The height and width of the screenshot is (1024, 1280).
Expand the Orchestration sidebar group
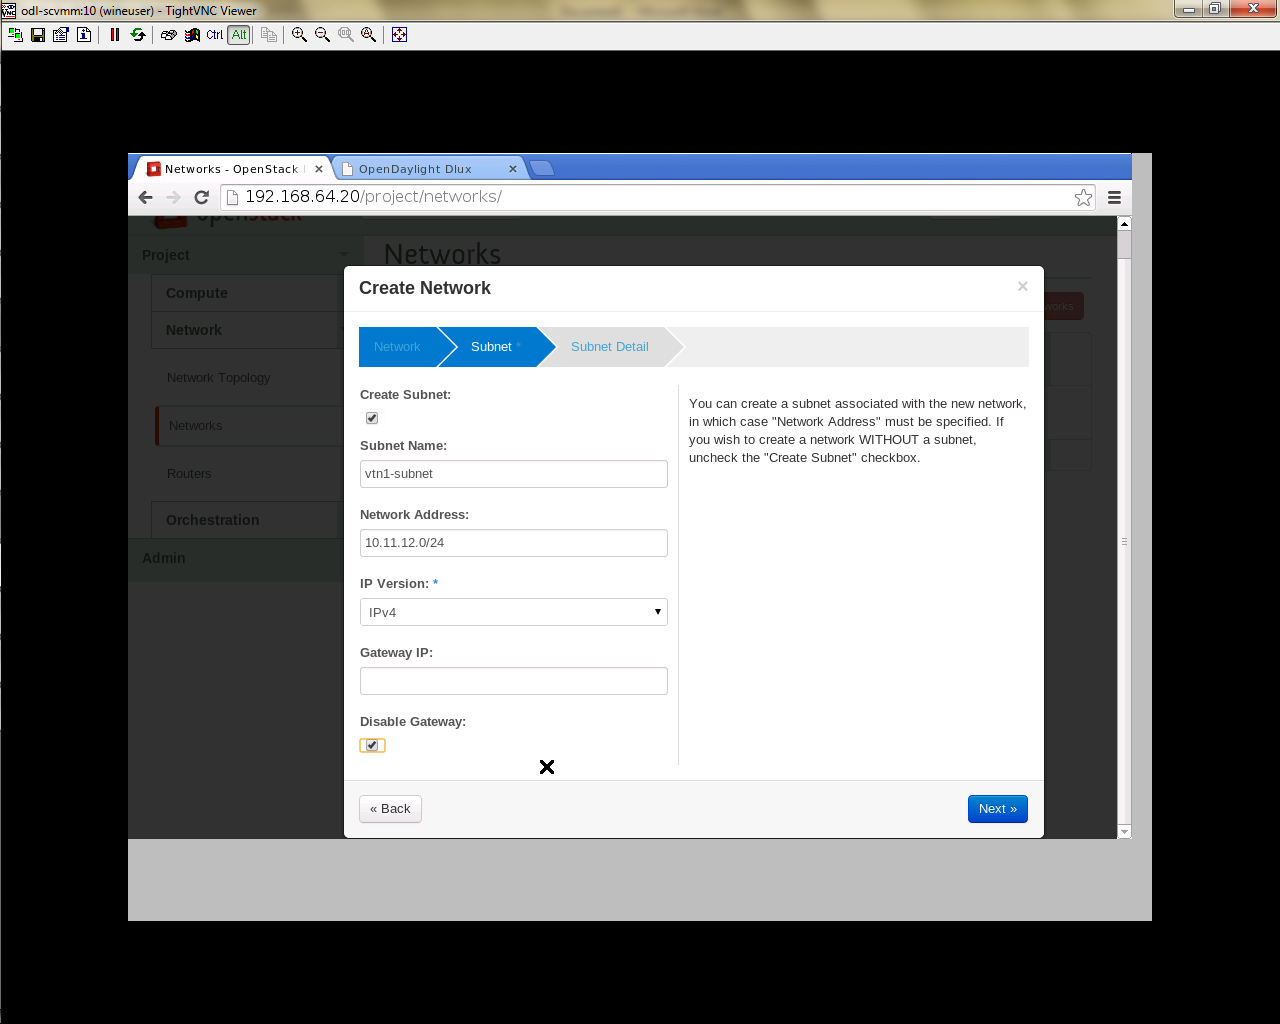[248, 520]
